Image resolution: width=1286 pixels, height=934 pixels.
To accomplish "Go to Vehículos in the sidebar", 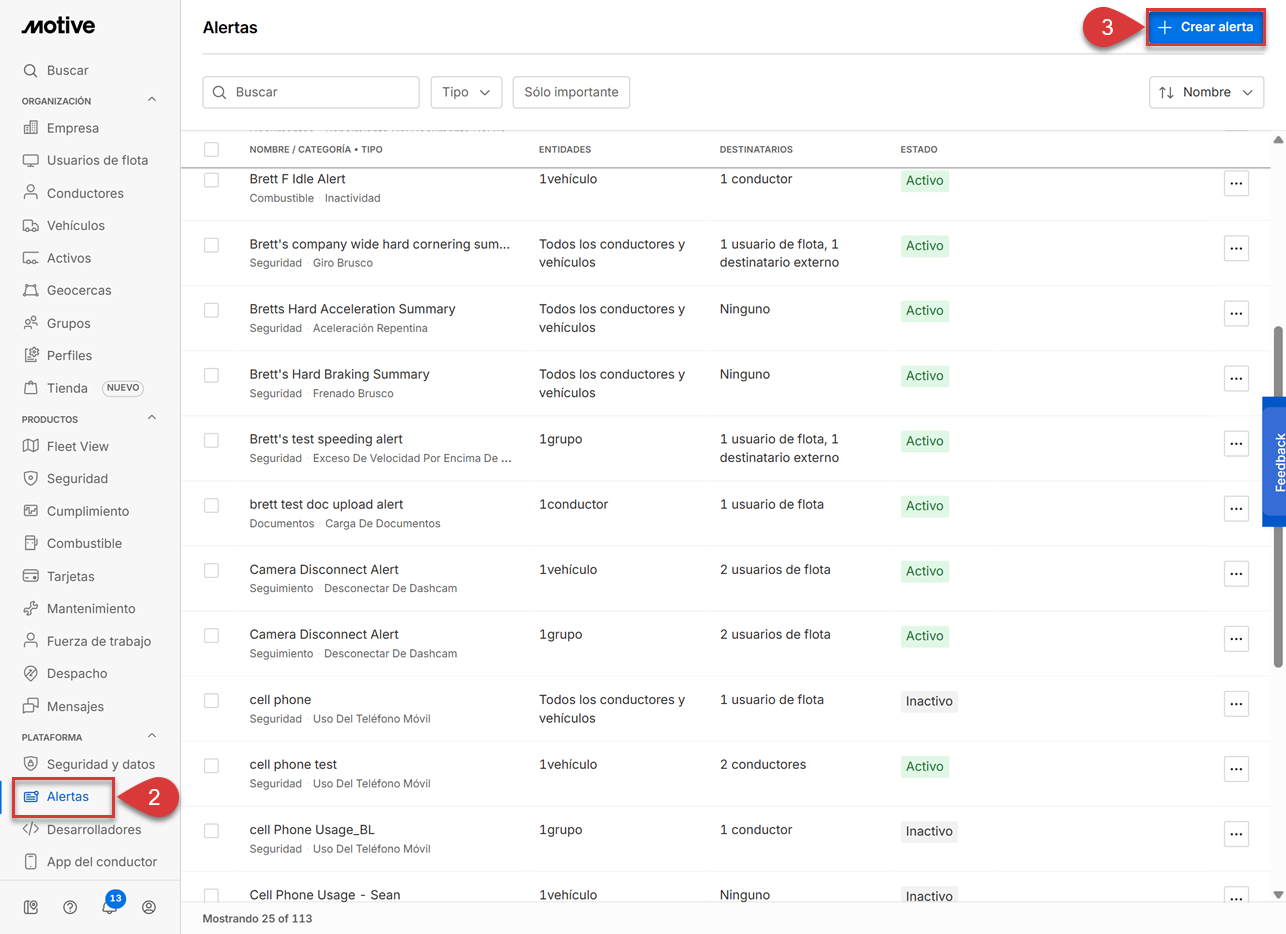I will click(75, 225).
